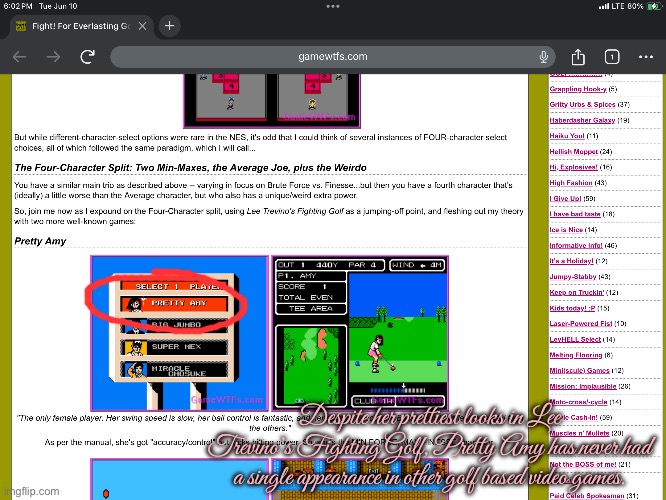This screenshot has height=500, width=666.
Task: Select the Fight! For Everlasting tab
Action: click(x=81, y=26)
